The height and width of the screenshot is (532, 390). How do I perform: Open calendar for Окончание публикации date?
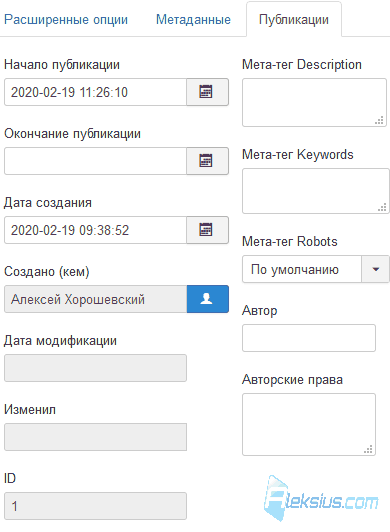click(207, 161)
